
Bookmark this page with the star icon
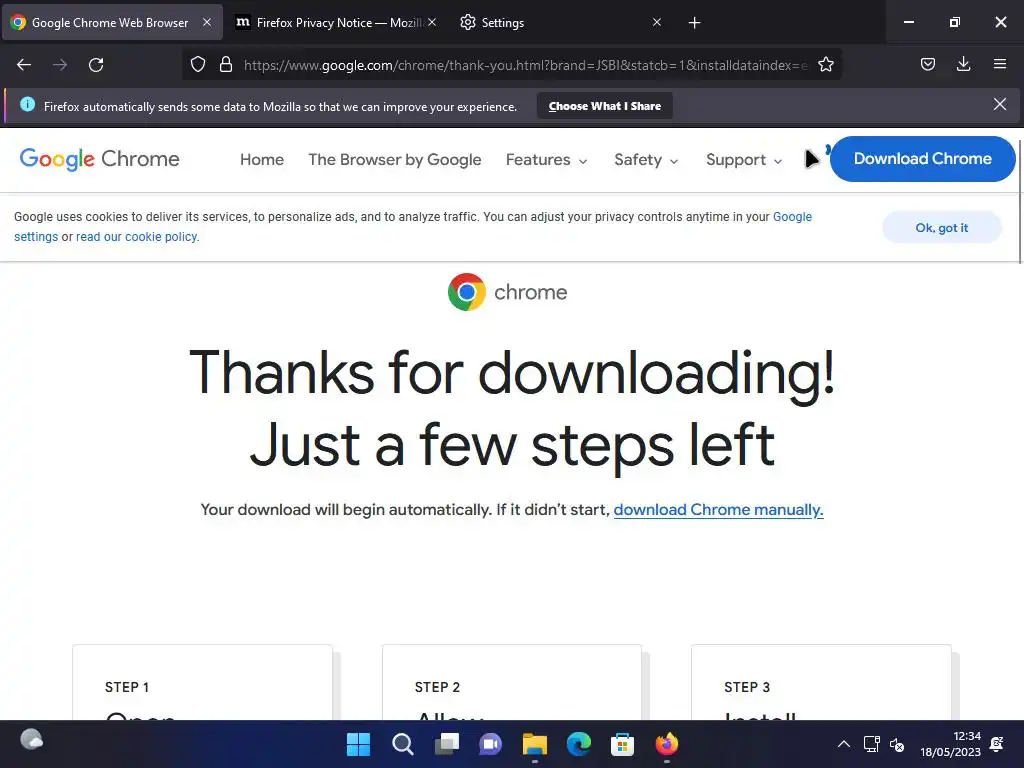pos(825,65)
